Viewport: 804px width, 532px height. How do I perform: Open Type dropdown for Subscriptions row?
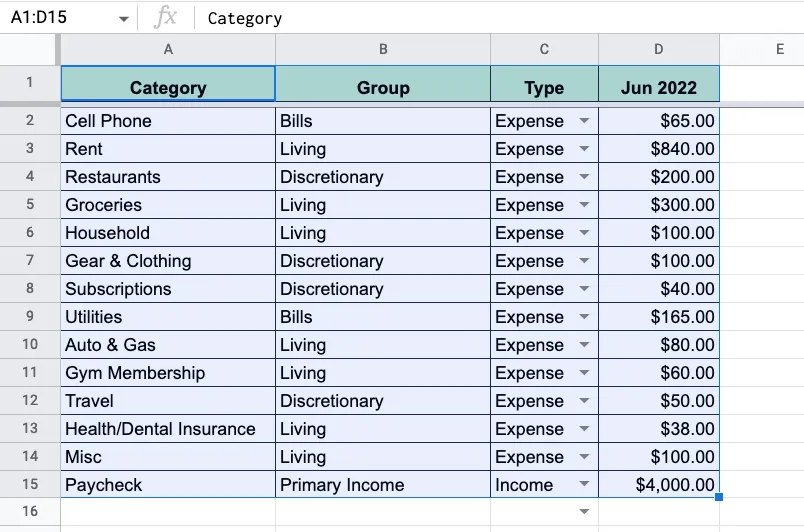coord(584,289)
